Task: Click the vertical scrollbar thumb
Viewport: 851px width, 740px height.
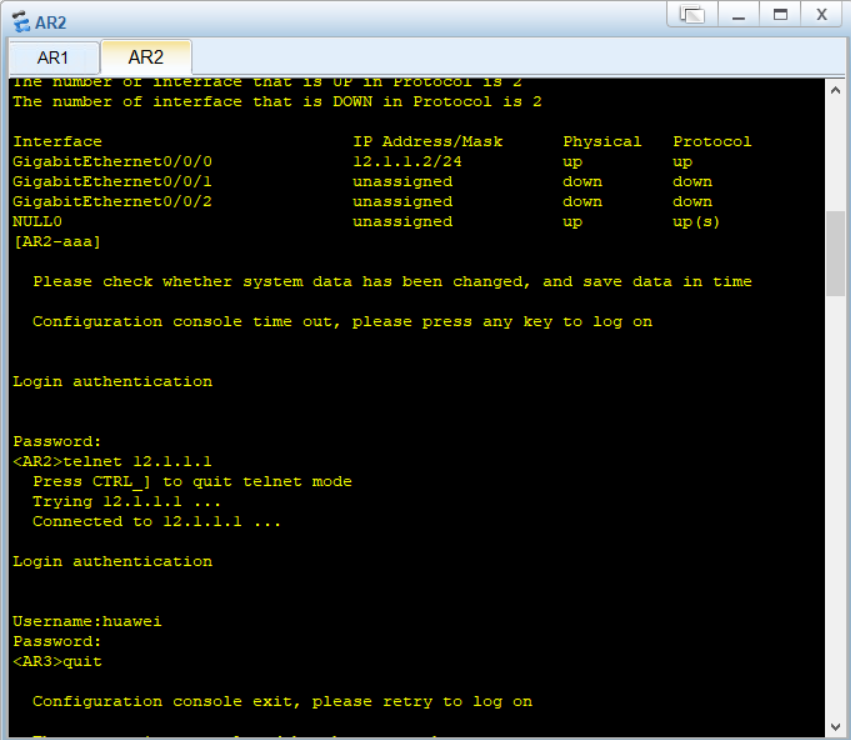Action: (835, 253)
